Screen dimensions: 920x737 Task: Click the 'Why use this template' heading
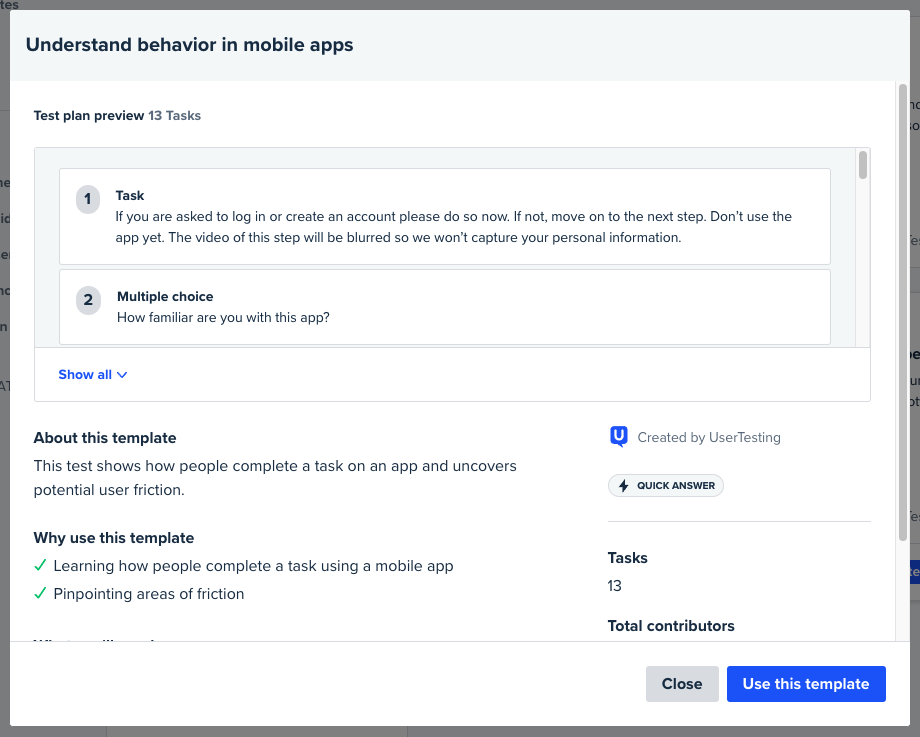tap(114, 538)
